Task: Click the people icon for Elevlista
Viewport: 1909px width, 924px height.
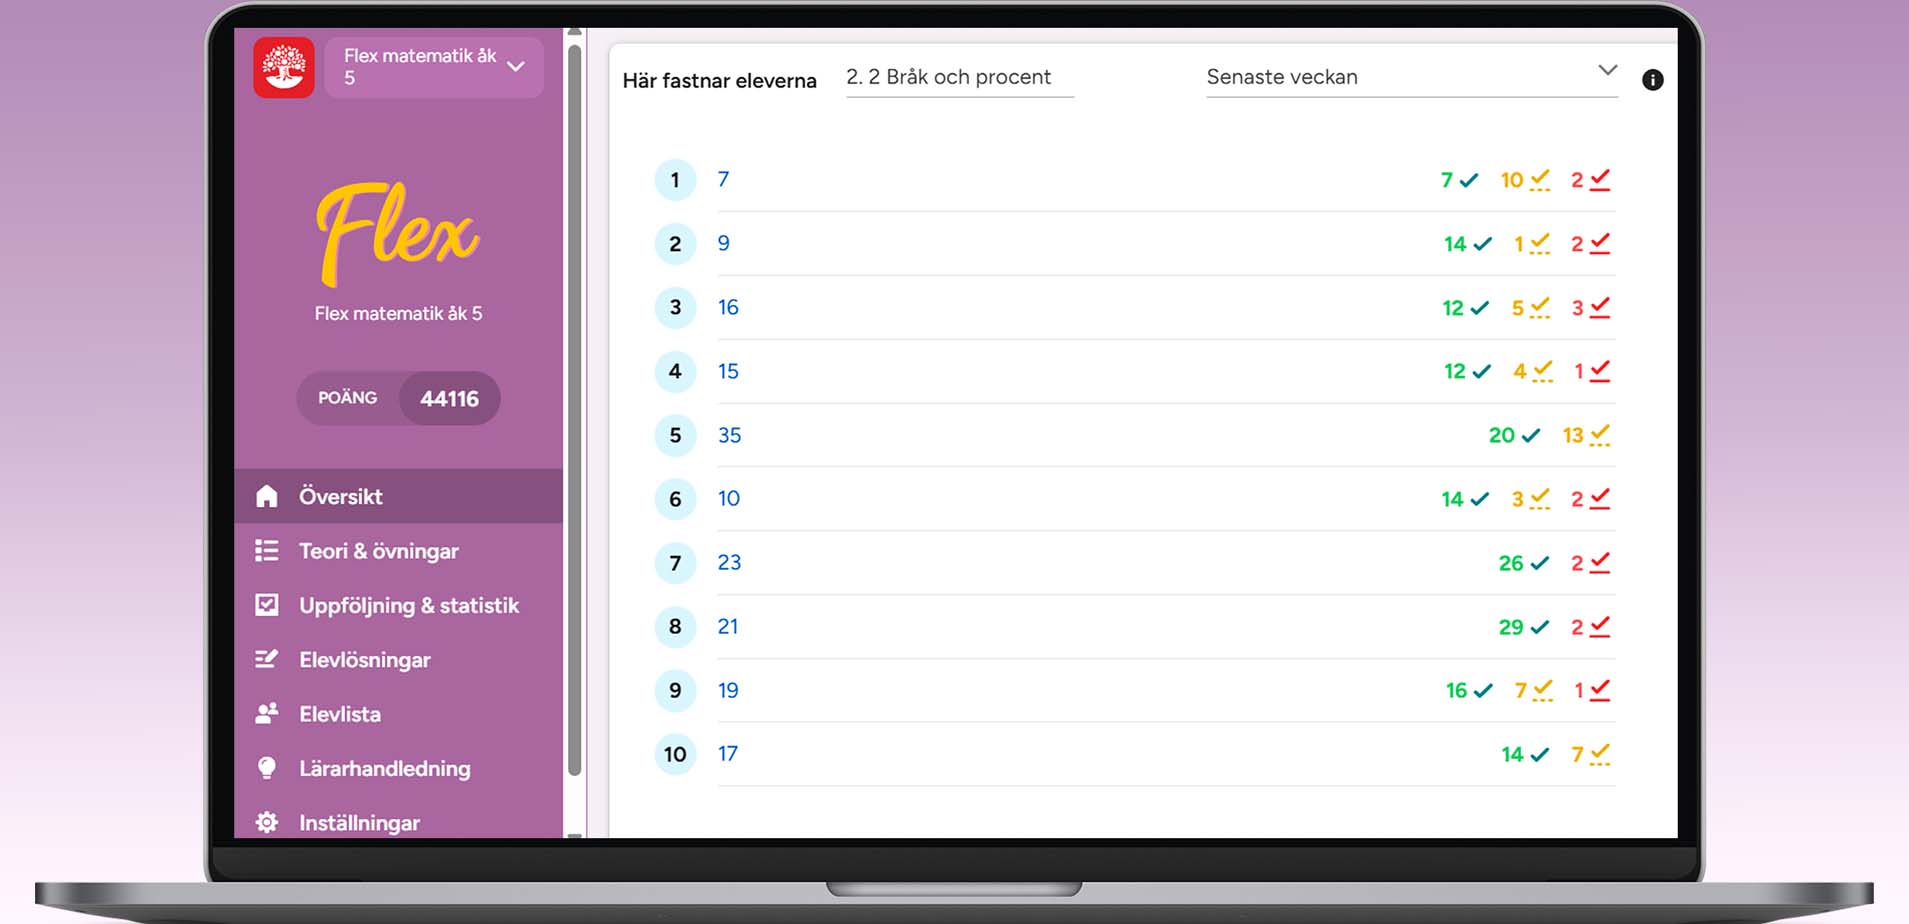Action: pyautogui.click(x=267, y=714)
